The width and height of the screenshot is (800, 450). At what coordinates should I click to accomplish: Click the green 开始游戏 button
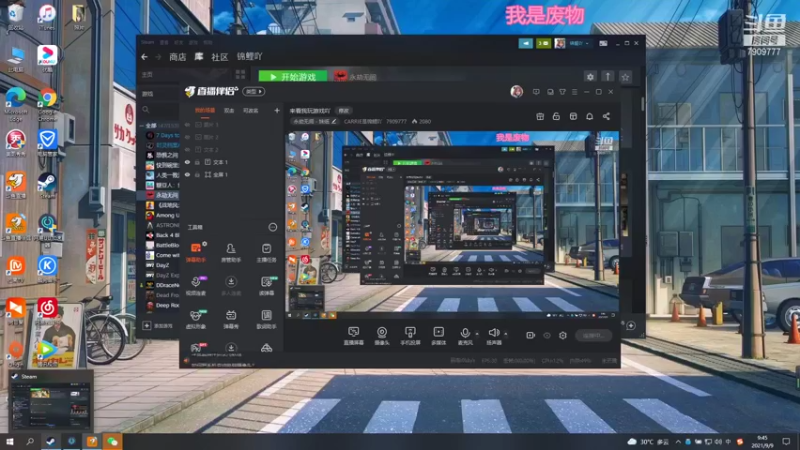[293, 77]
